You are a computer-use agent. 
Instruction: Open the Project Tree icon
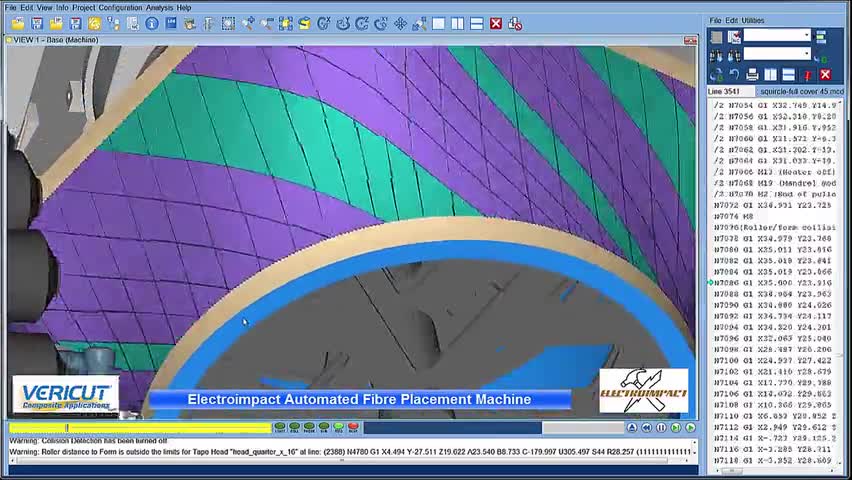click(113, 23)
